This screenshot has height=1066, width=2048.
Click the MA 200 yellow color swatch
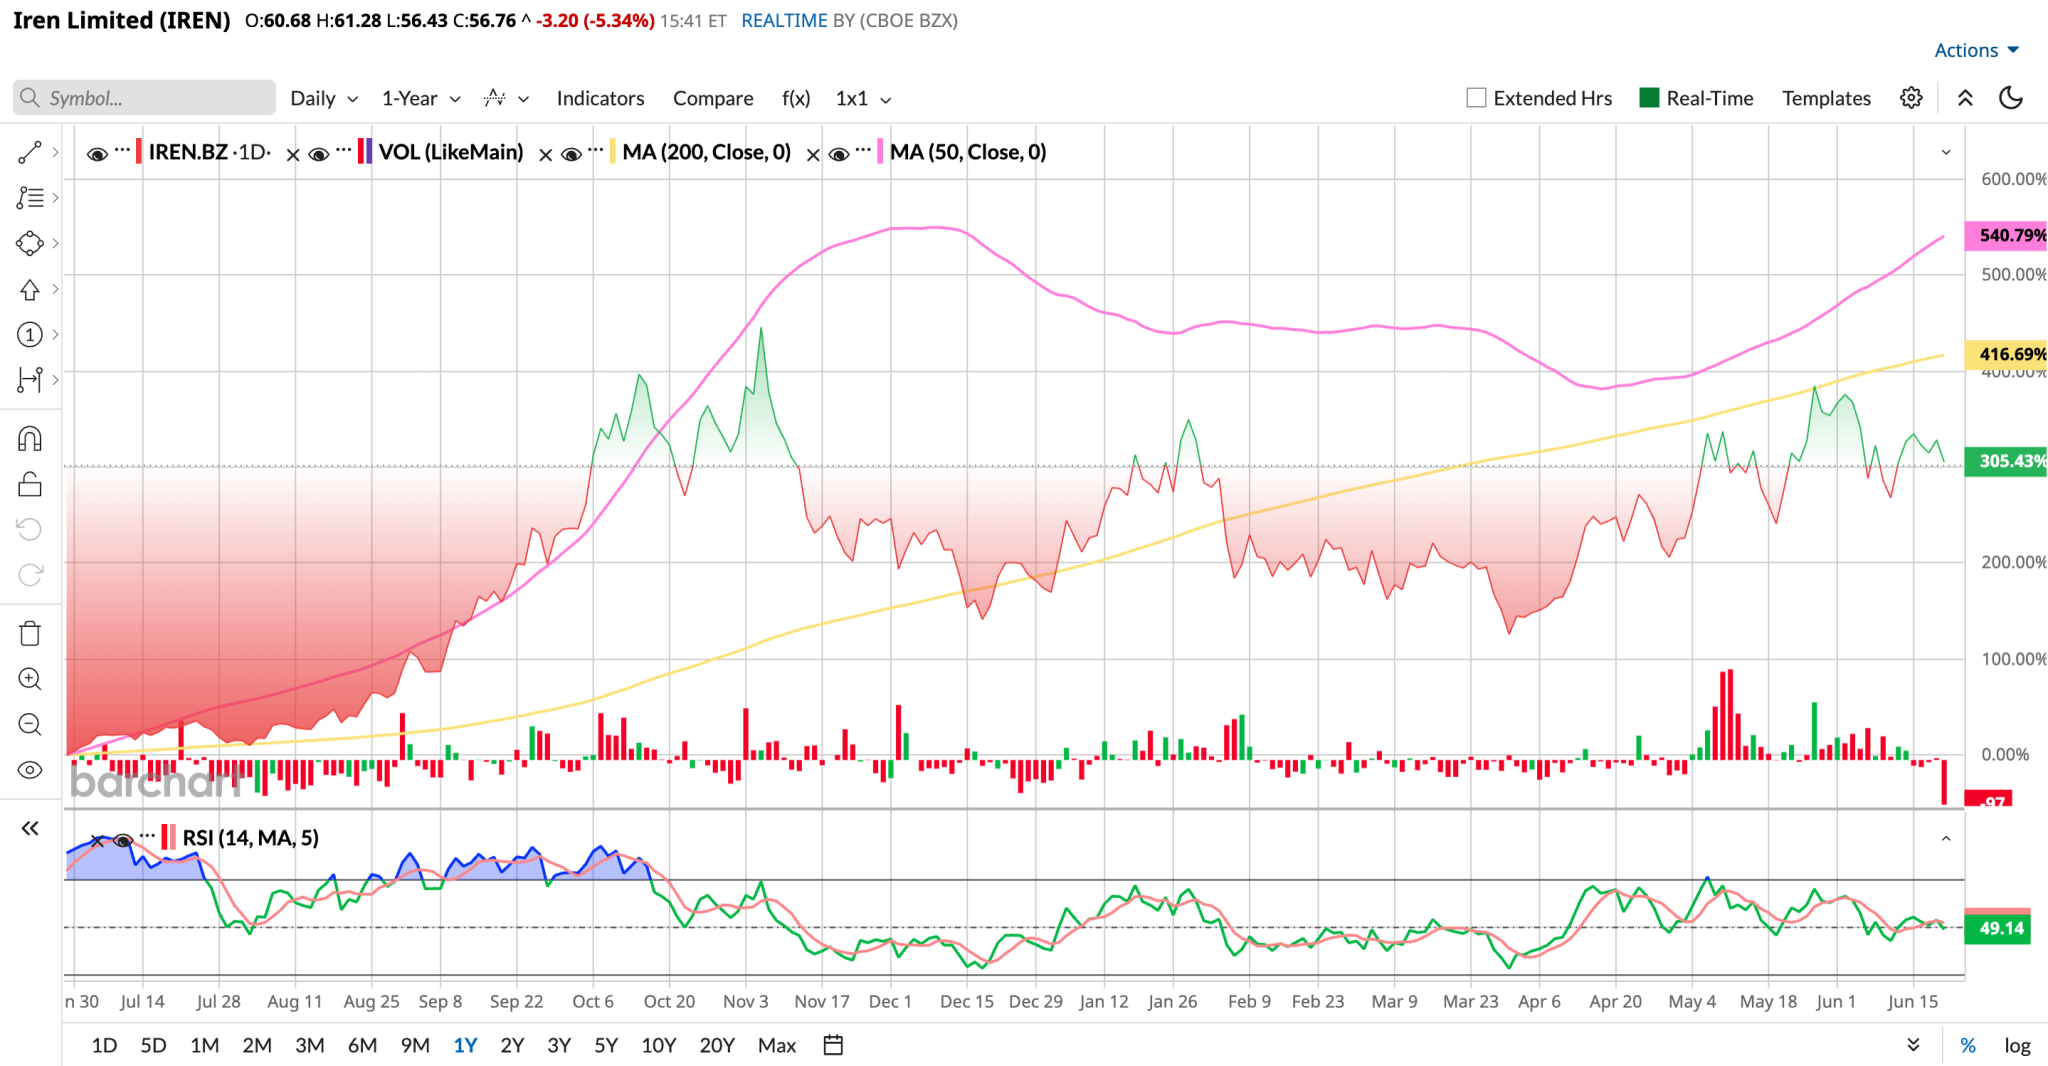pos(612,152)
